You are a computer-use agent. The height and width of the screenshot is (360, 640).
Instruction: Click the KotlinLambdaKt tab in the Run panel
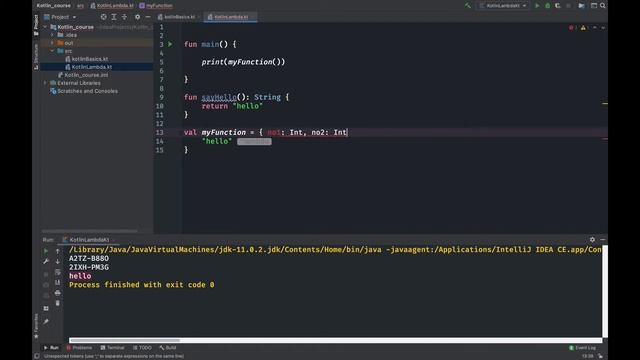tap(89, 240)
